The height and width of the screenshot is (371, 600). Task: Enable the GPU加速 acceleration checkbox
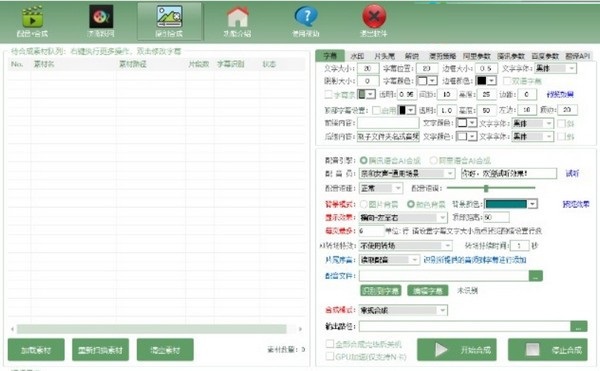click(x=329, y=356)
